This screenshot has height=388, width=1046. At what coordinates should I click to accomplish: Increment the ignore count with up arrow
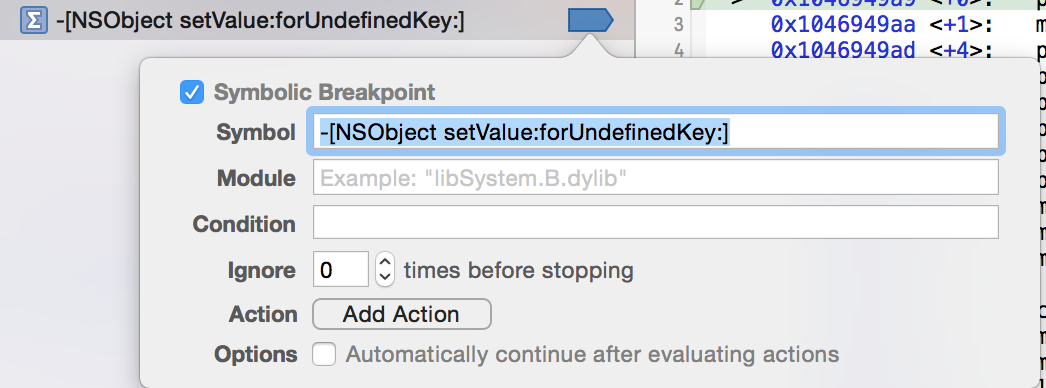(385, 261)
